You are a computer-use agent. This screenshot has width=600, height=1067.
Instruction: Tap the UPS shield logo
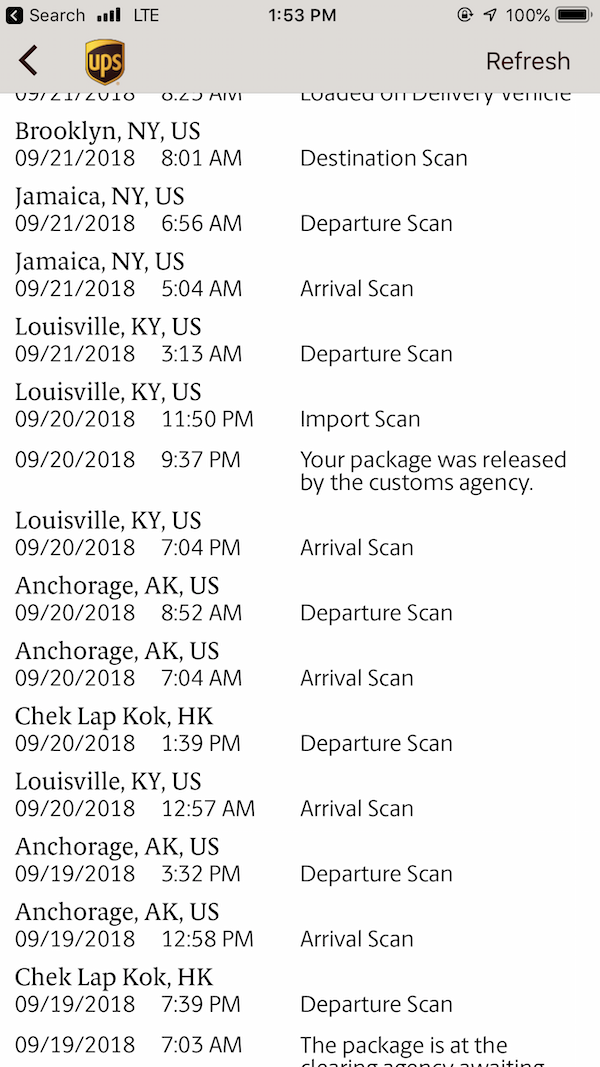(105, 62)
